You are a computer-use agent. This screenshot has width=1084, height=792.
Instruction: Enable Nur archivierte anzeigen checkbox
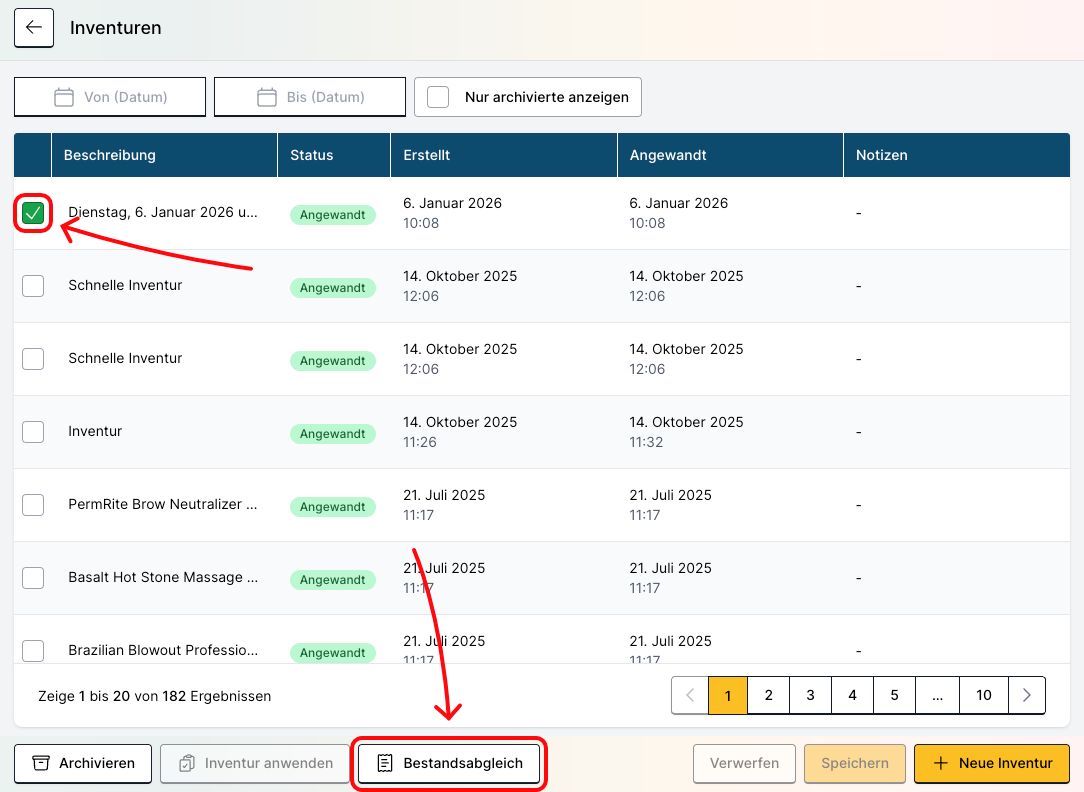point(438,97)
